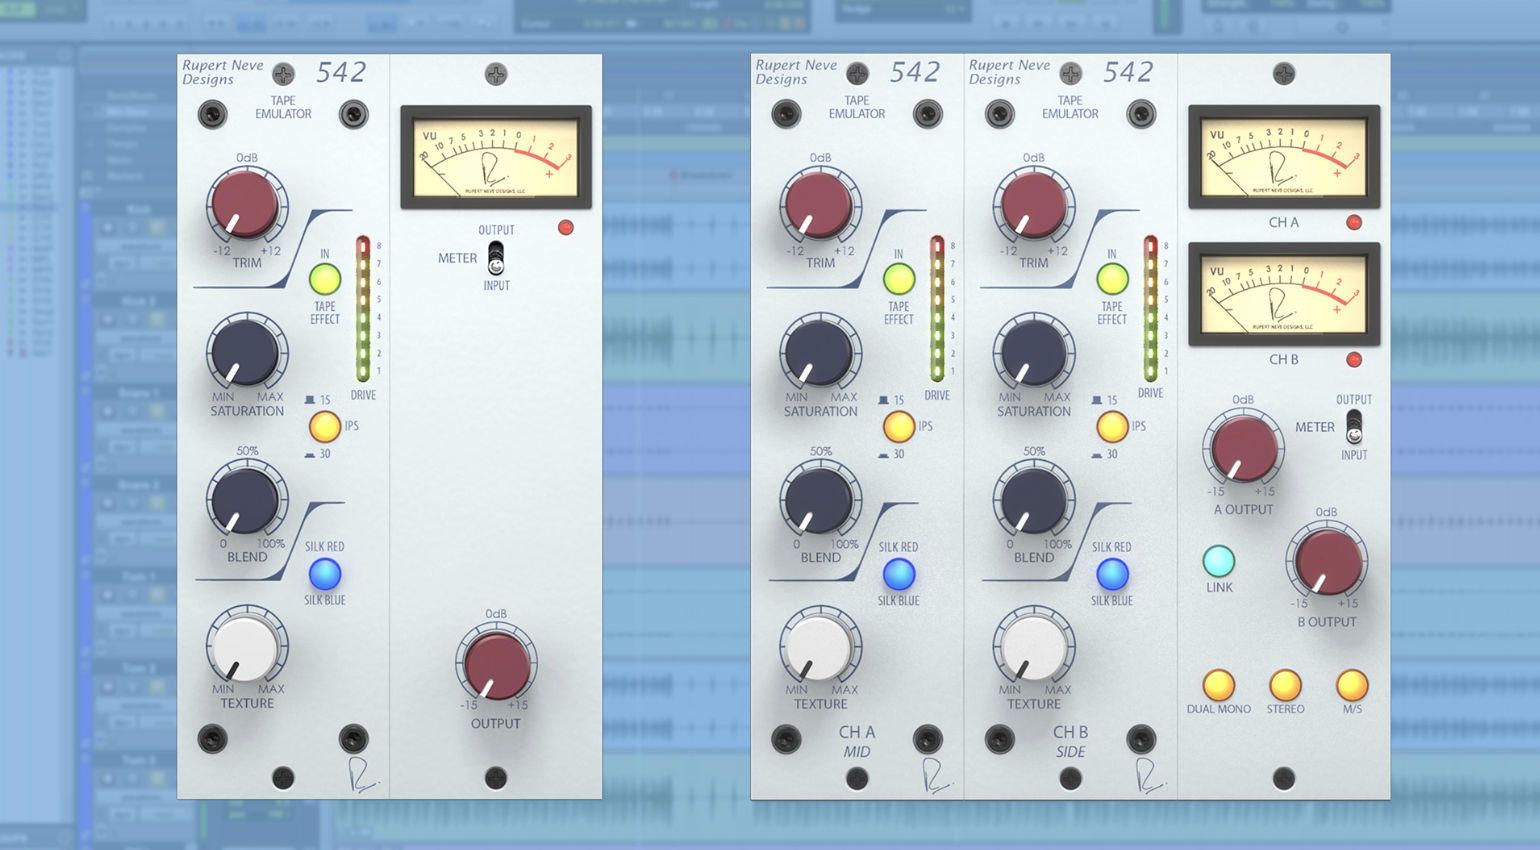Toggle the CH A IPS speed button
Screen dimensions: 1540x850
click(x=899, y=427)
